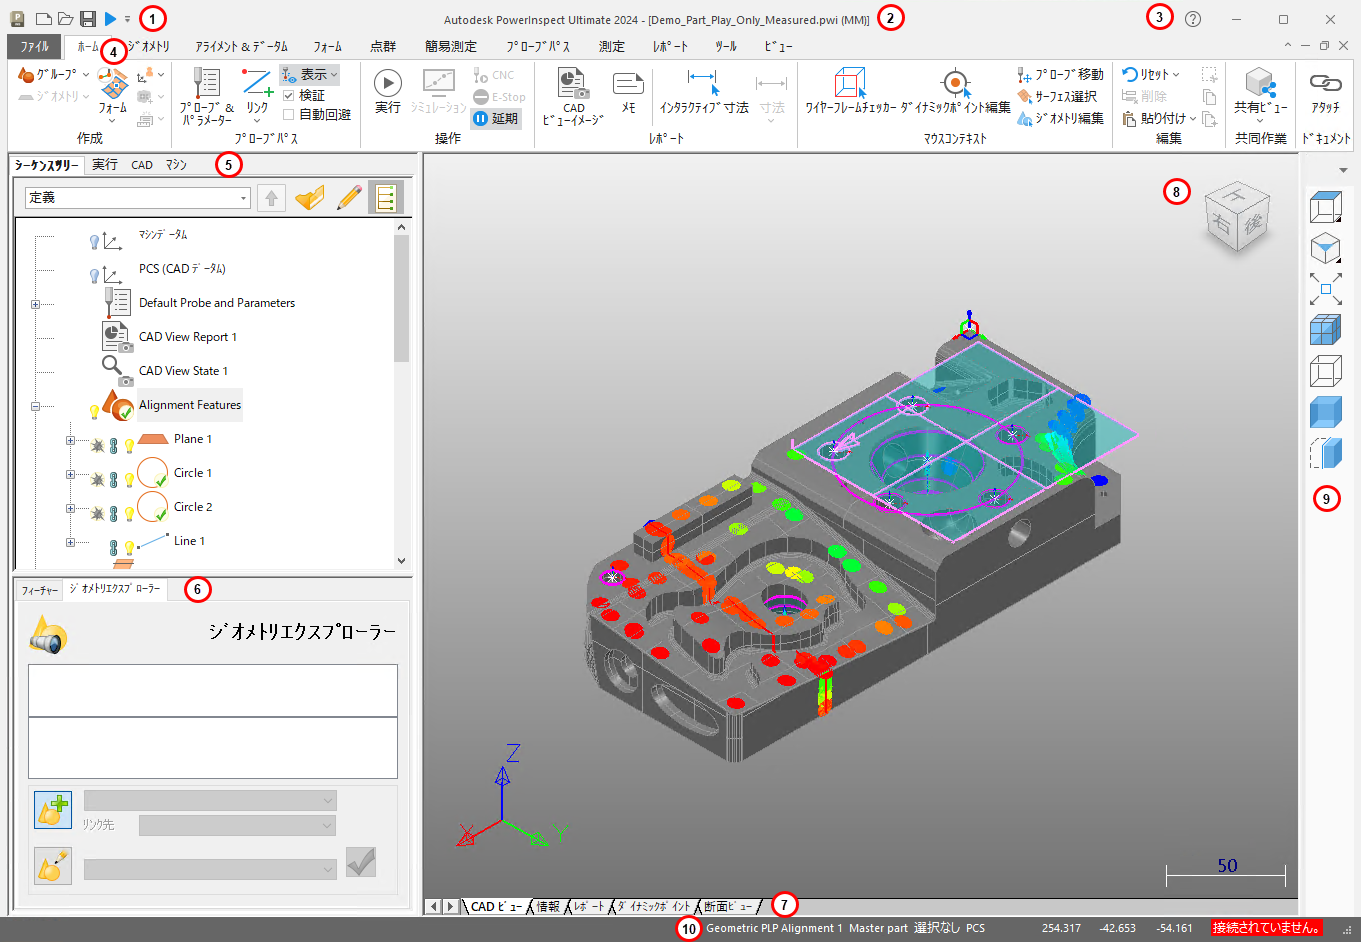Open the リセット dropdown
The width and height of the screenshot is (1361, 942).
point(1151,75)
